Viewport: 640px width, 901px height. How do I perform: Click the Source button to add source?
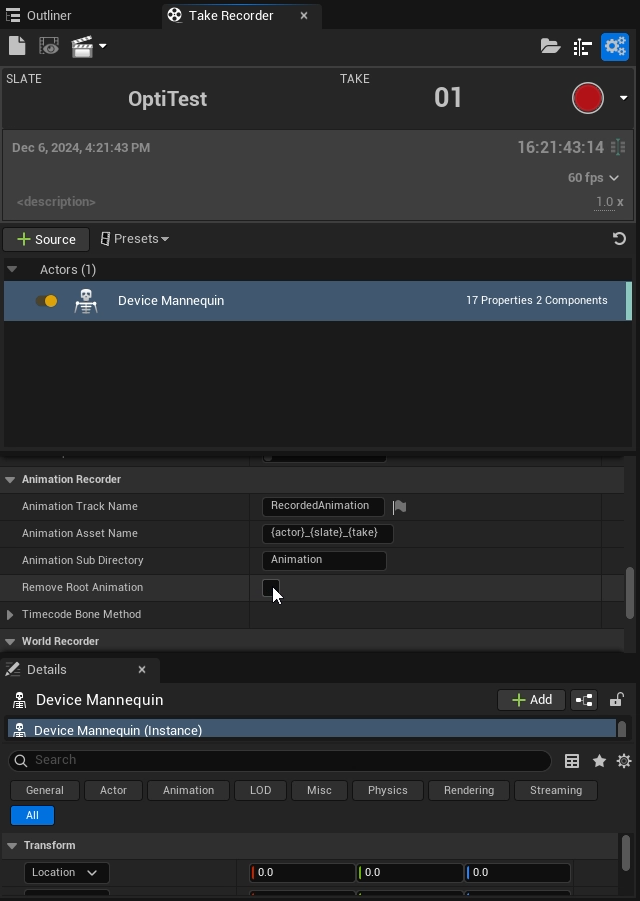coord(46,239)
